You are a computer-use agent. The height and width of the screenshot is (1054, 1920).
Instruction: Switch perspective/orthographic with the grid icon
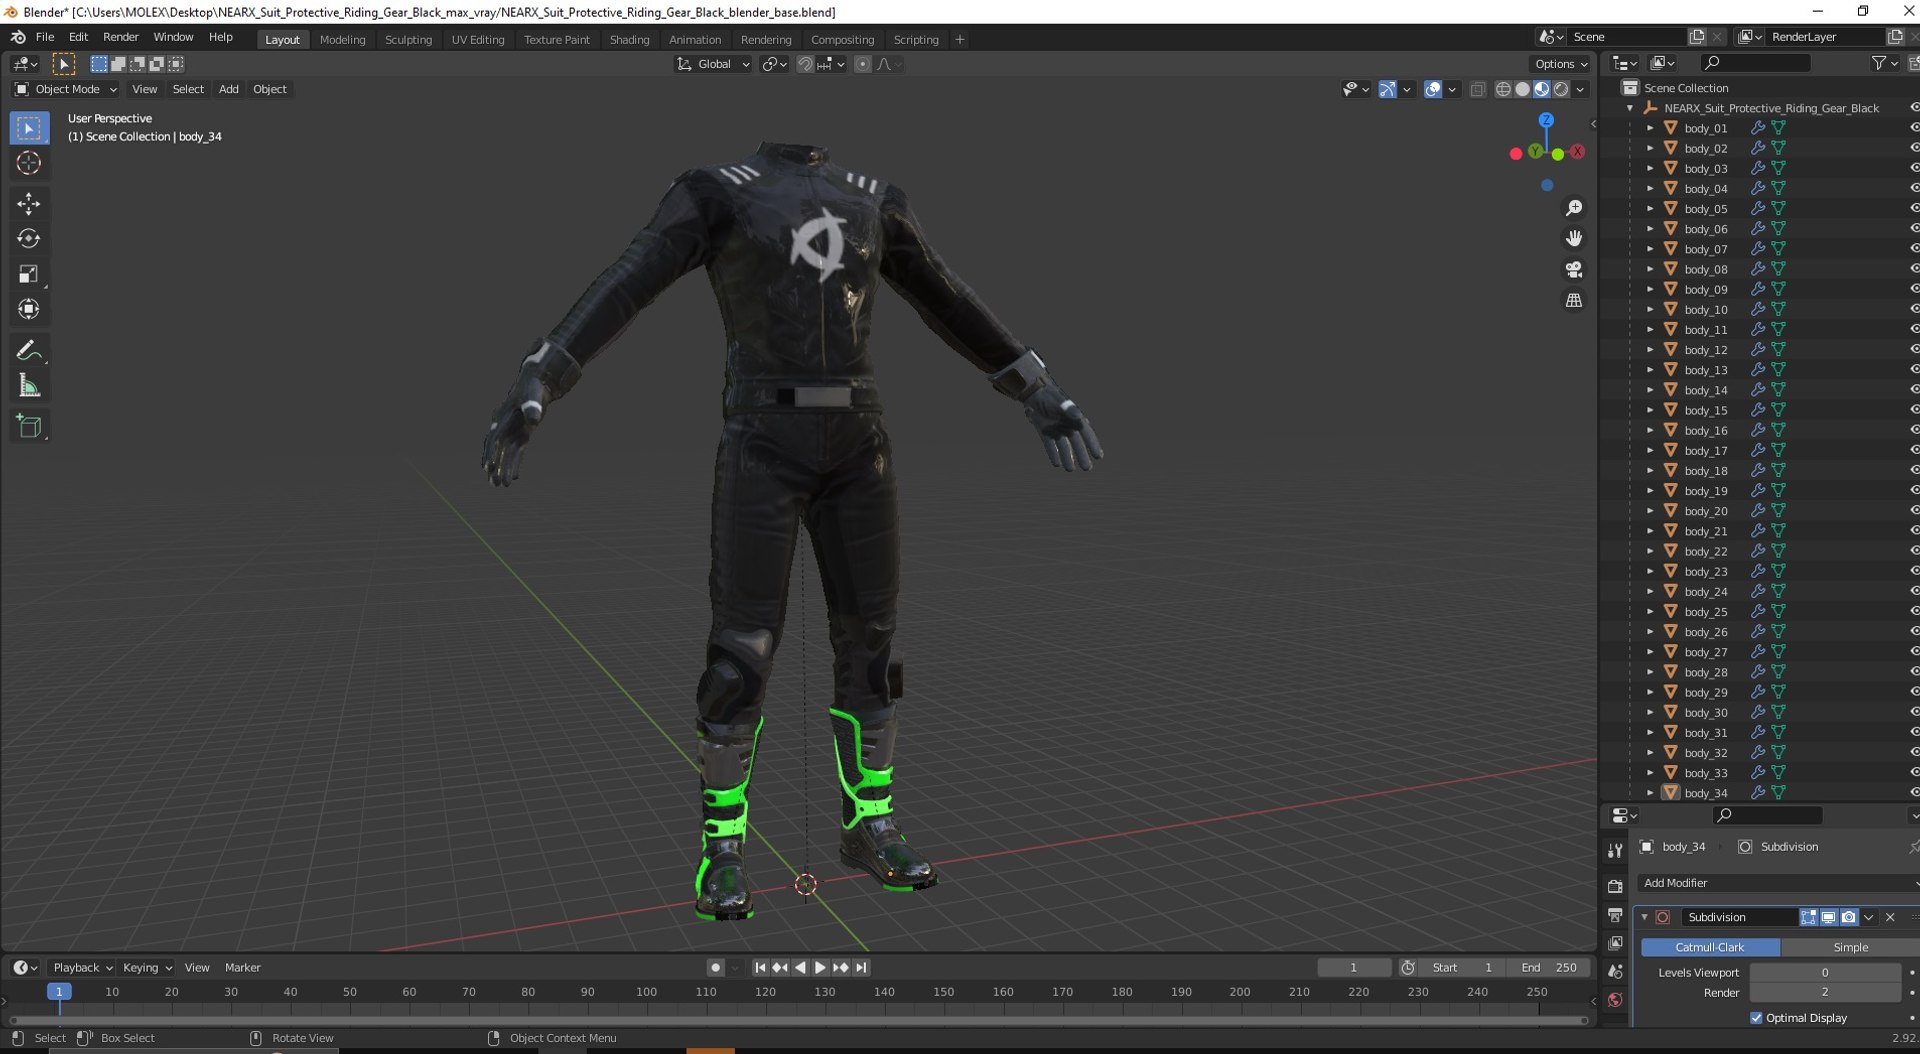coord(1574,301)
